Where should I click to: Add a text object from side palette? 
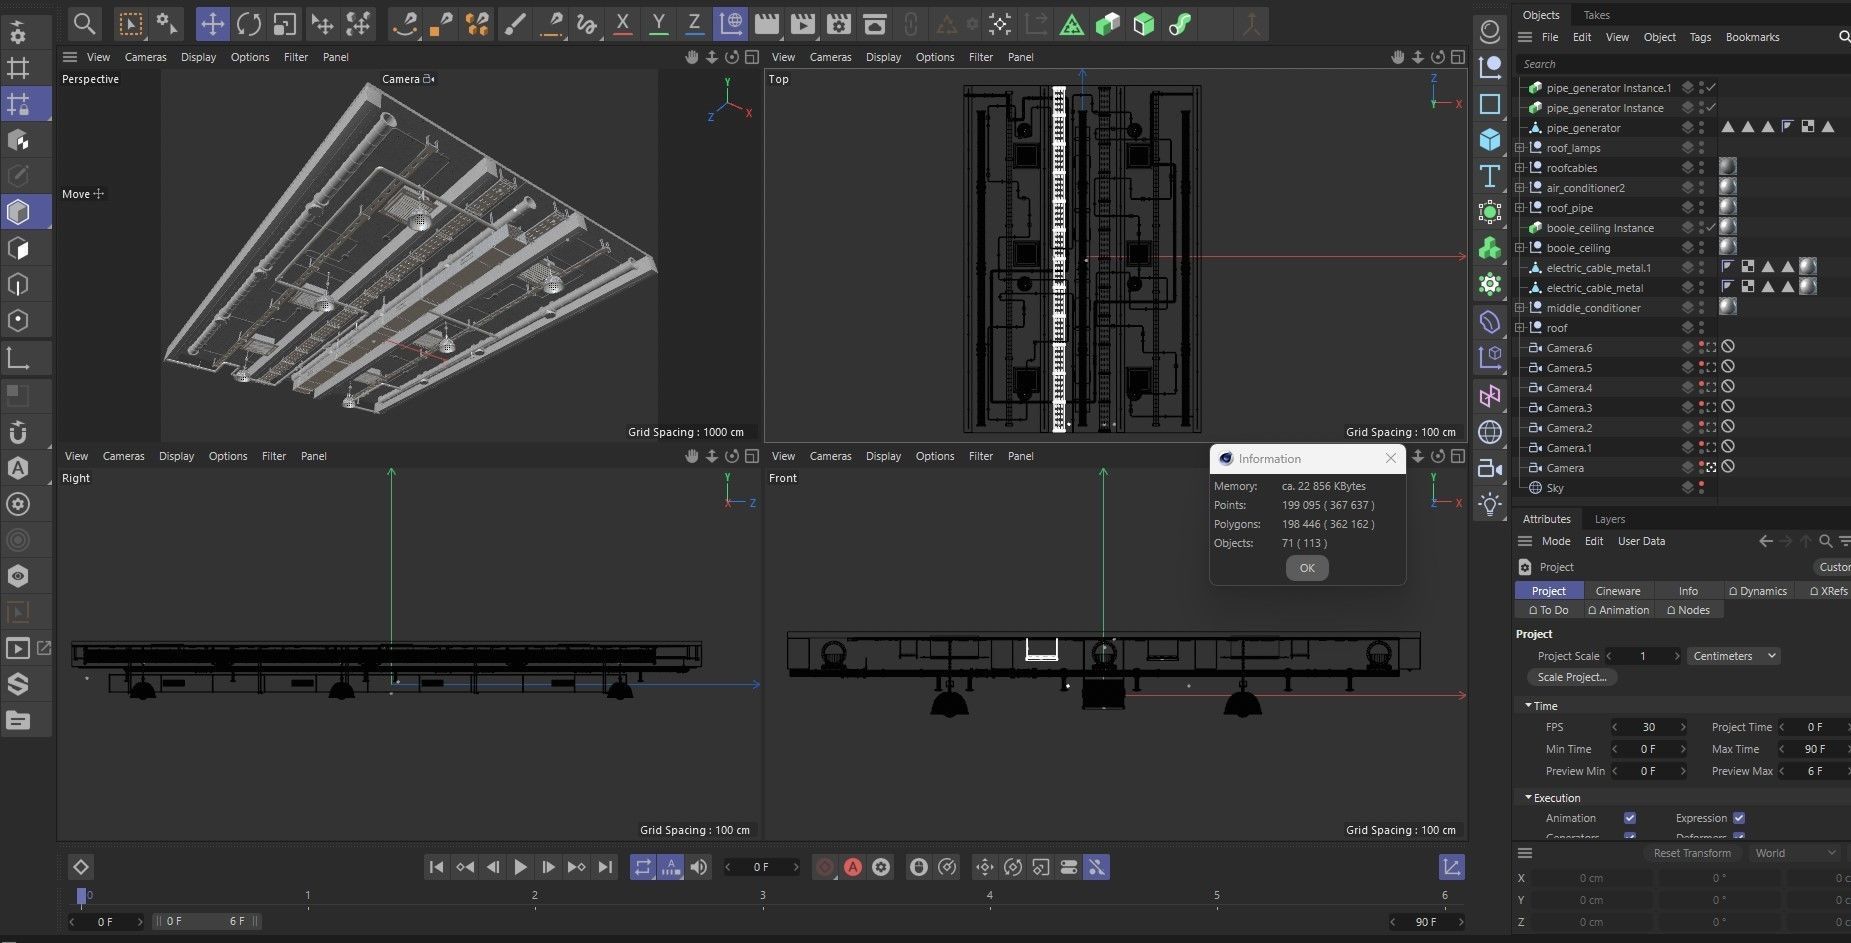coord(1490,176)
